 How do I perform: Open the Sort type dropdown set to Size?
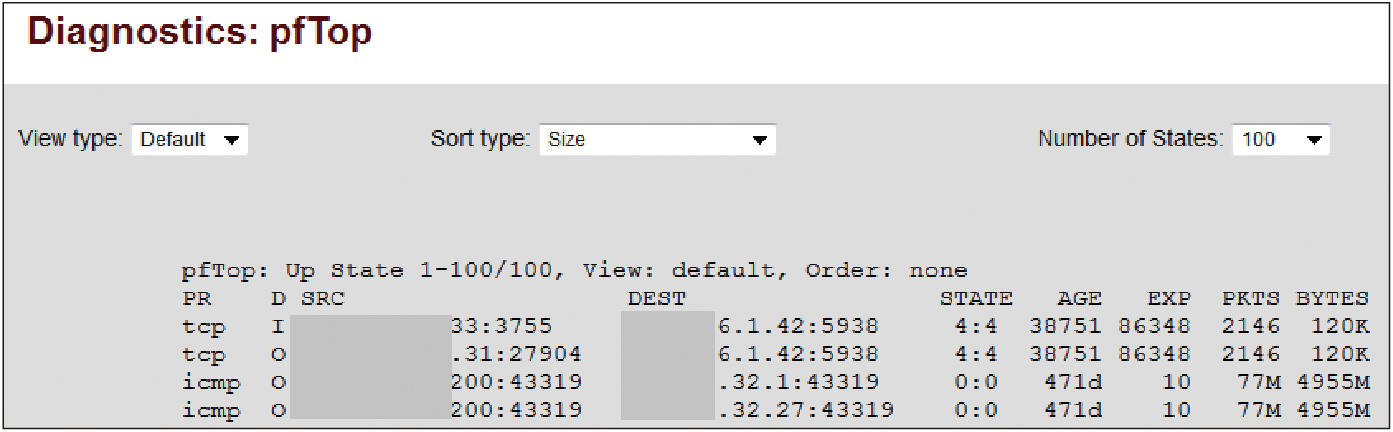coord(657,139)
